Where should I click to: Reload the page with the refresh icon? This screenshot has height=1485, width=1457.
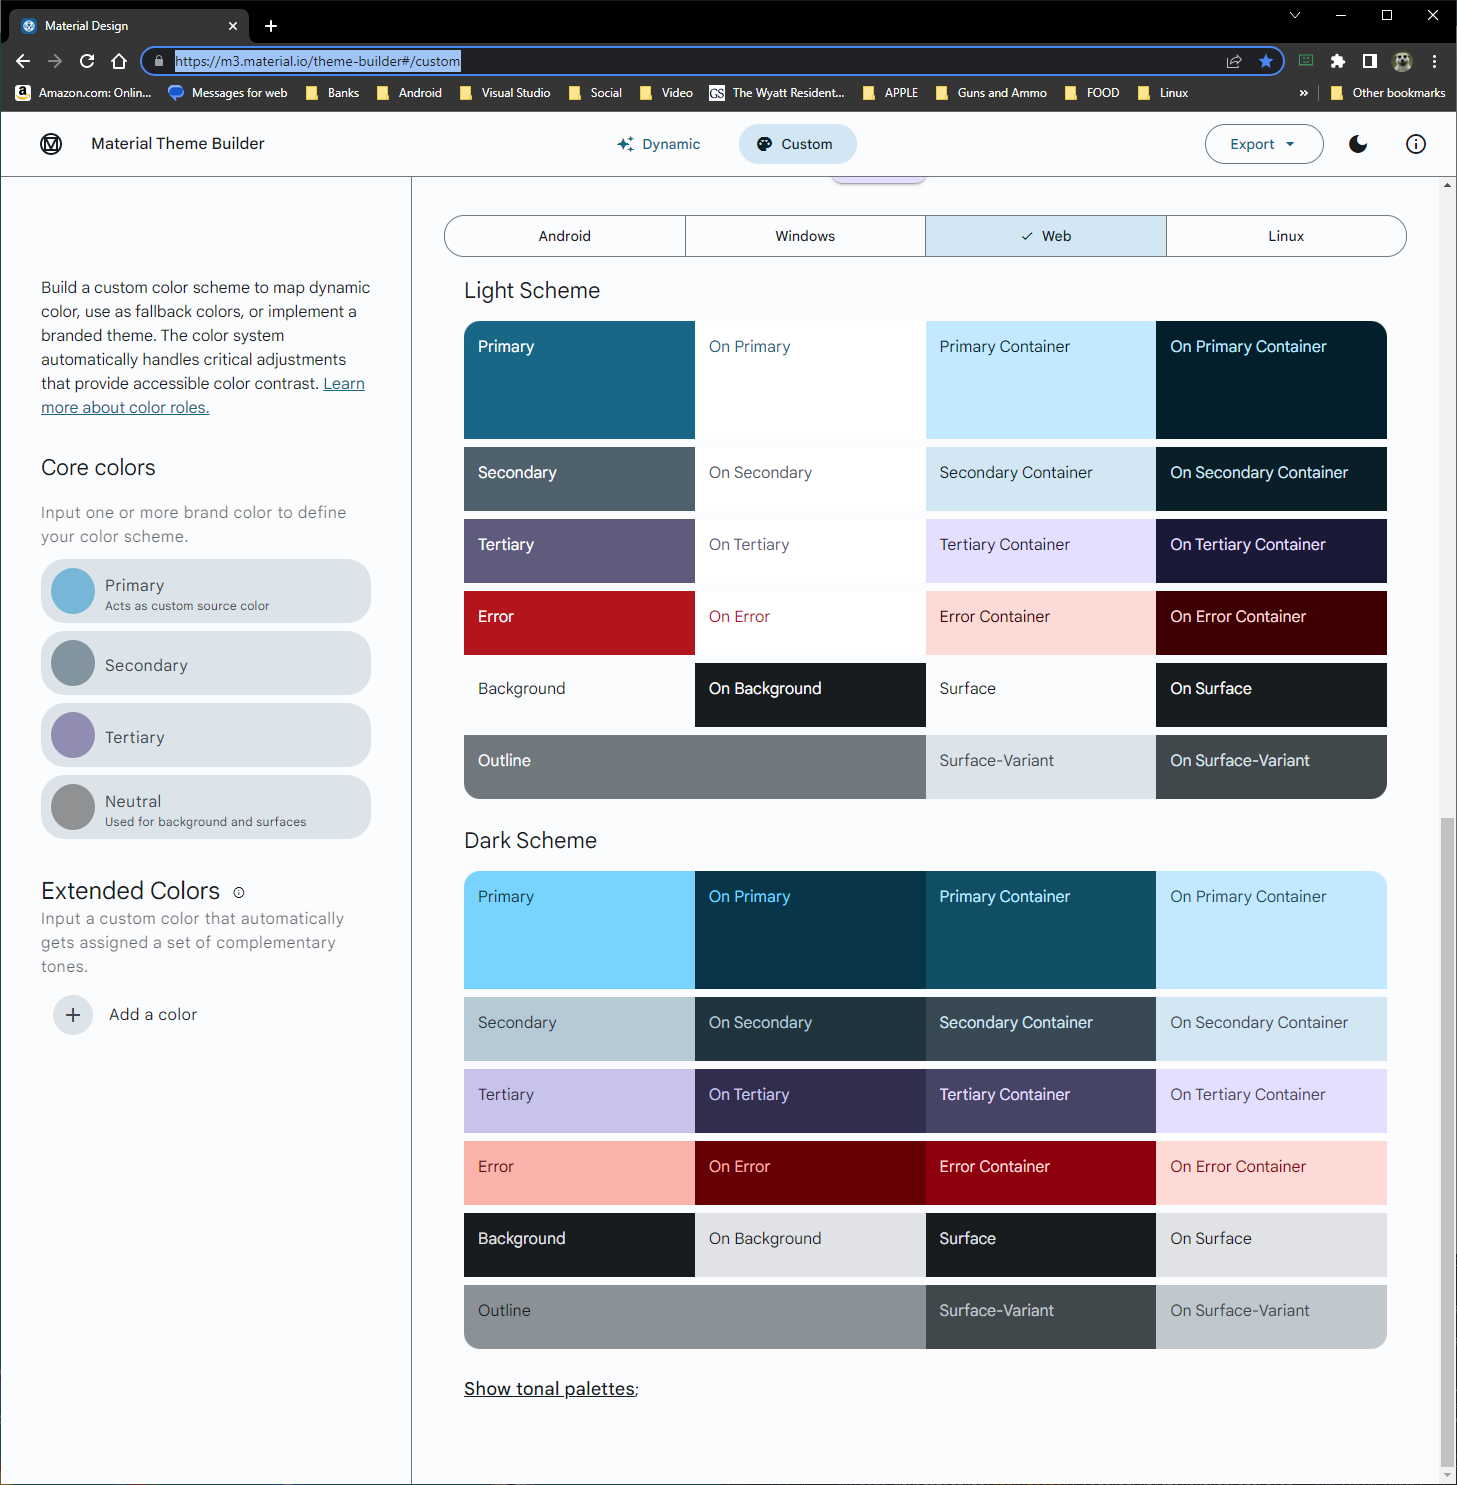point(87,61)
